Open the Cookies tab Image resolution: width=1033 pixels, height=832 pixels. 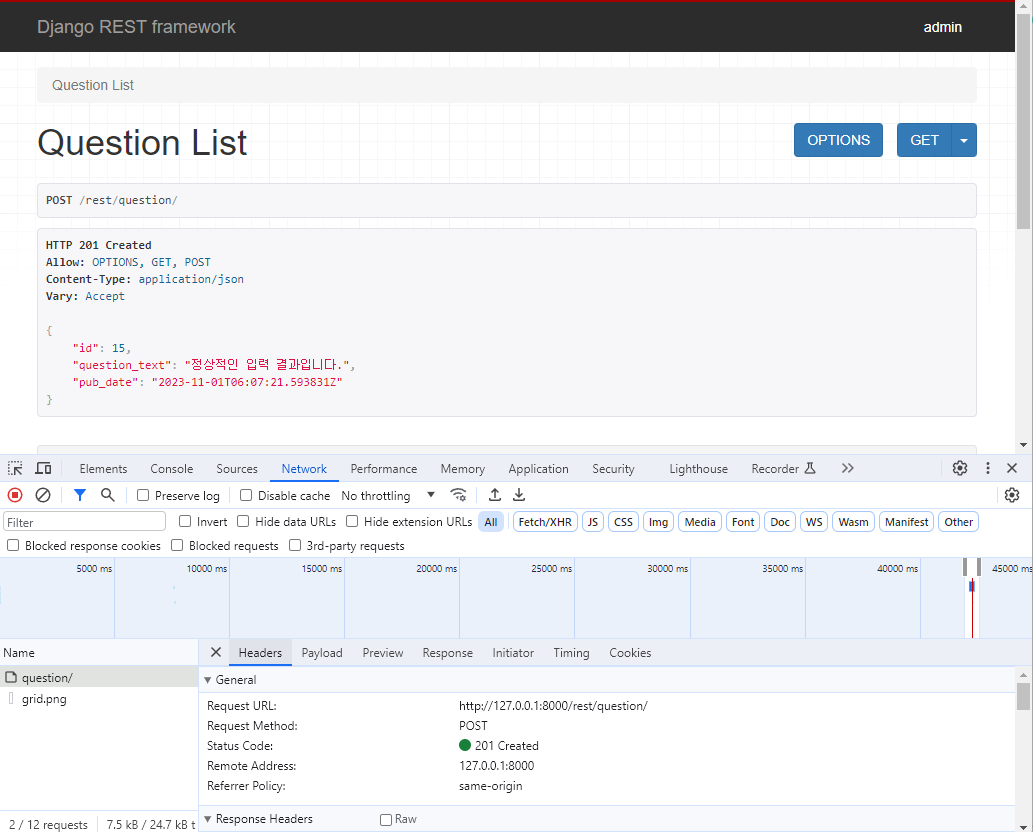coord(630,653)
